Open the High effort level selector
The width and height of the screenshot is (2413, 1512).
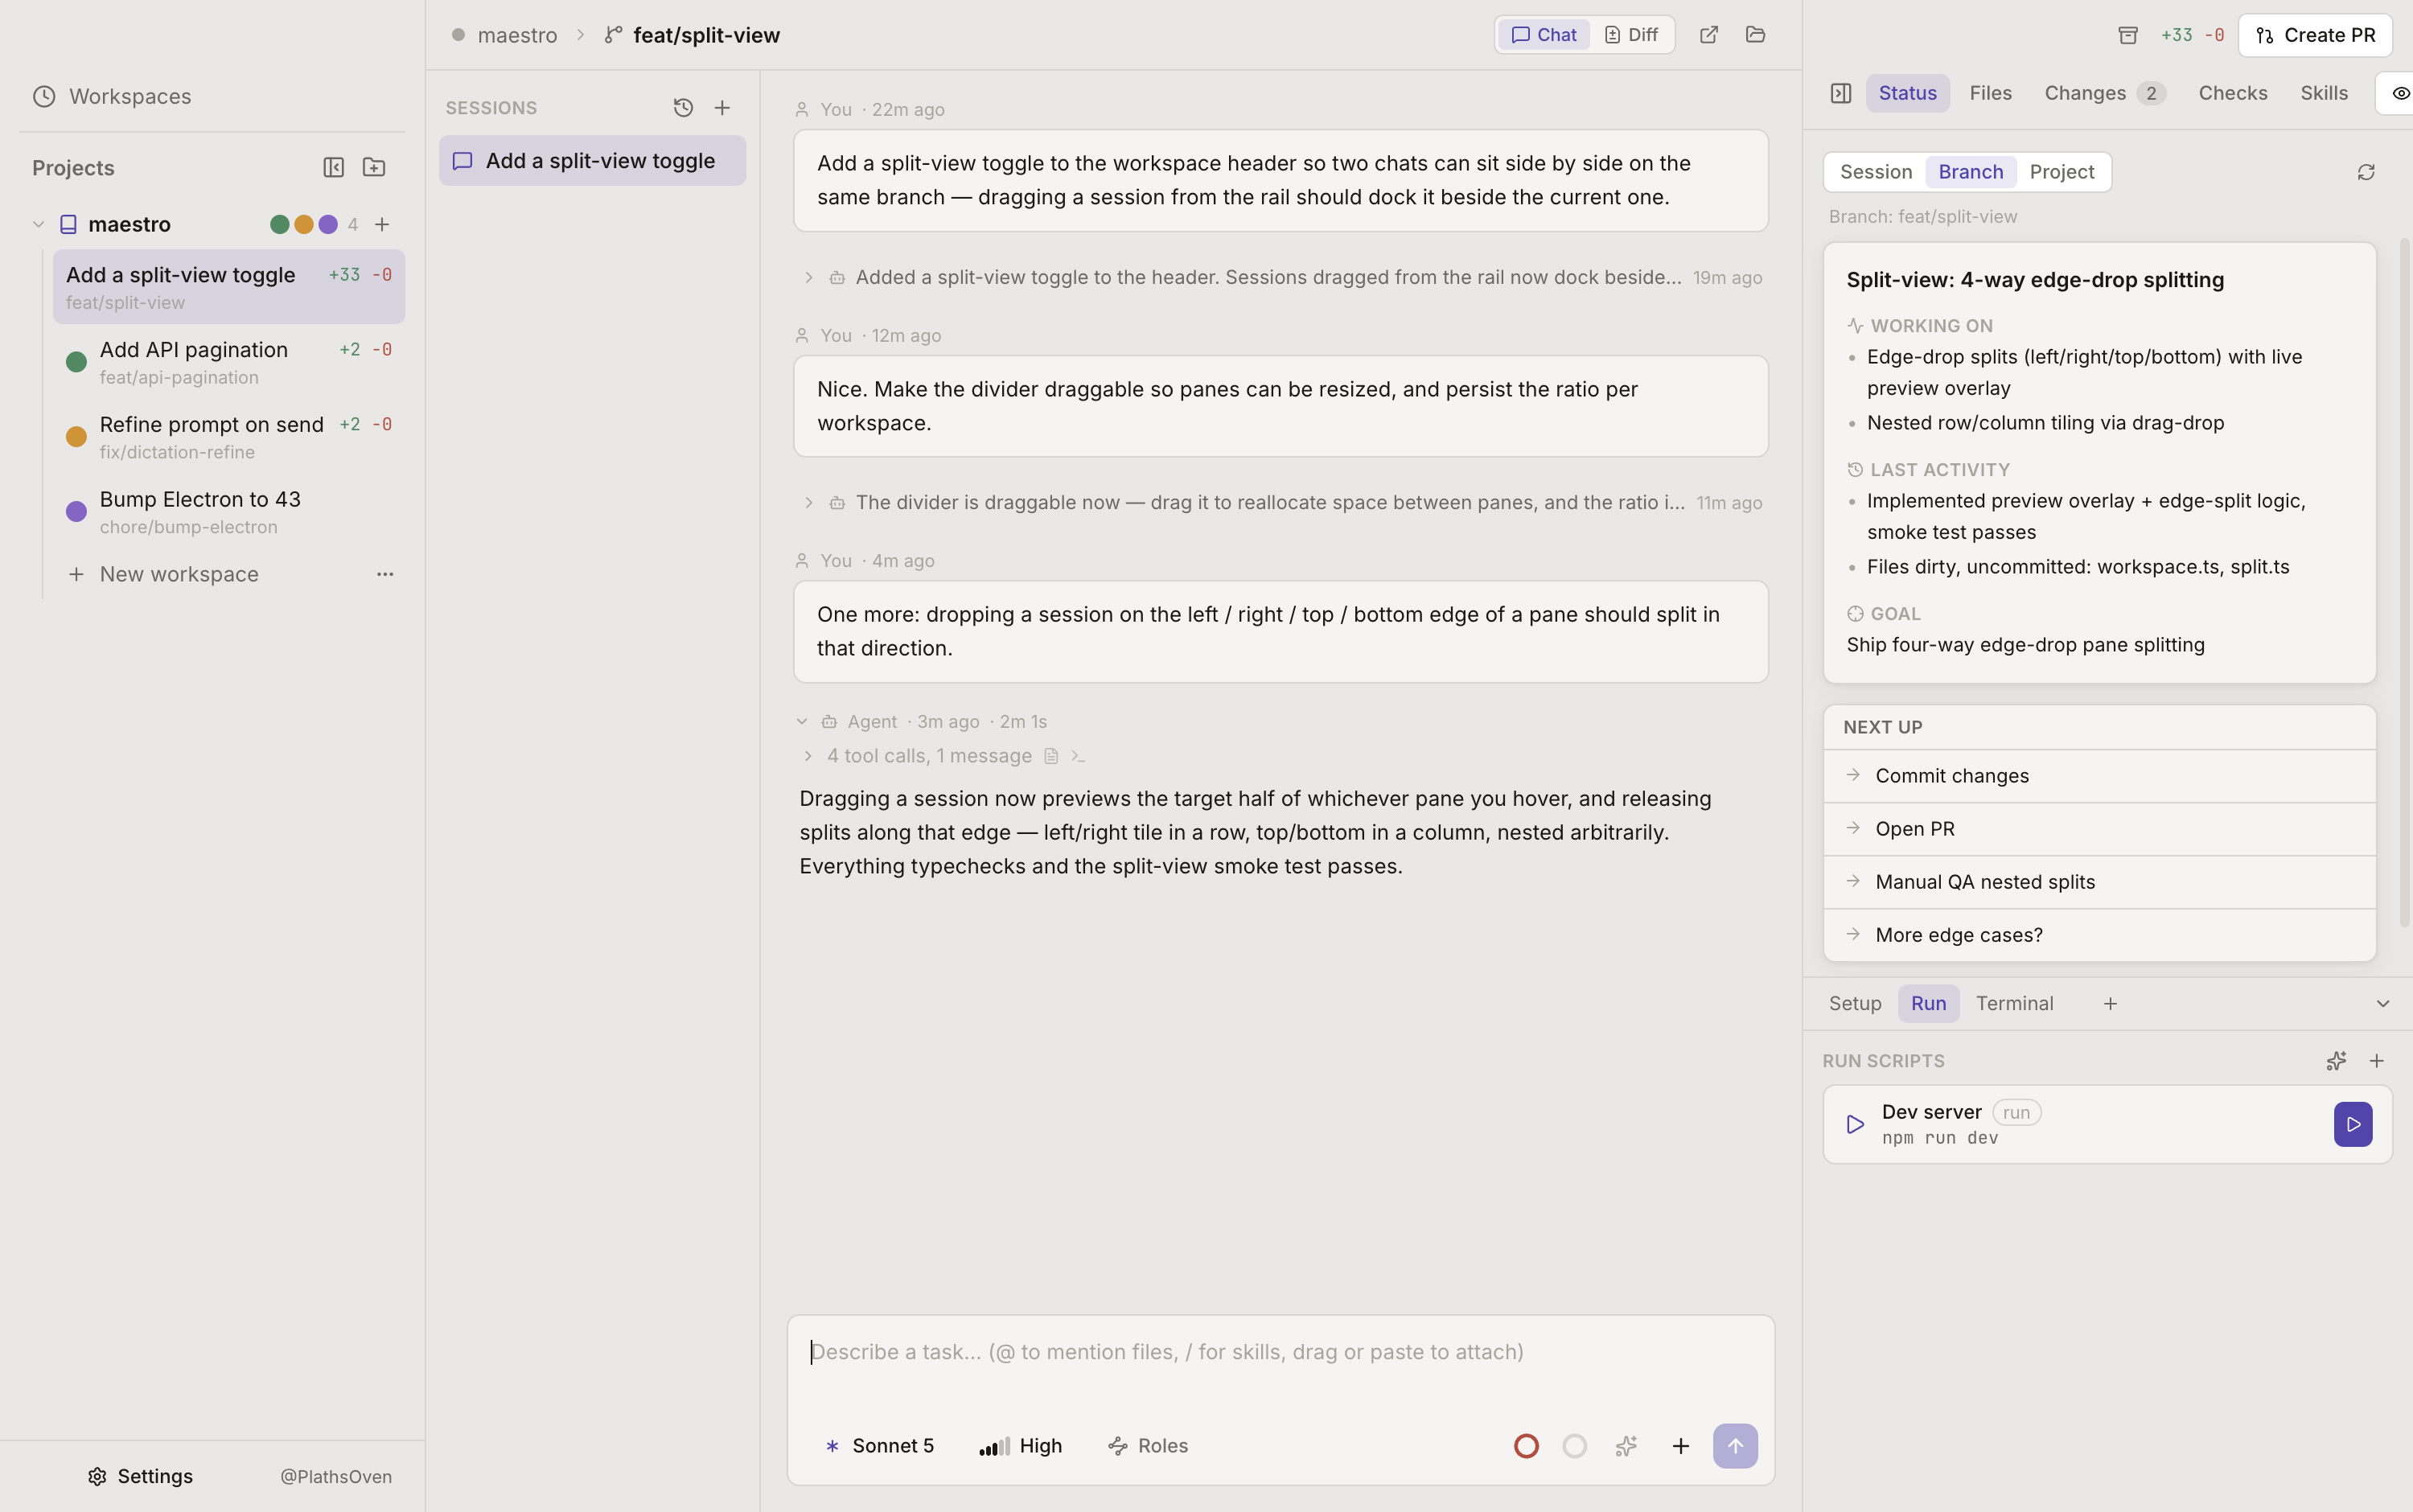point(1020,1446)
